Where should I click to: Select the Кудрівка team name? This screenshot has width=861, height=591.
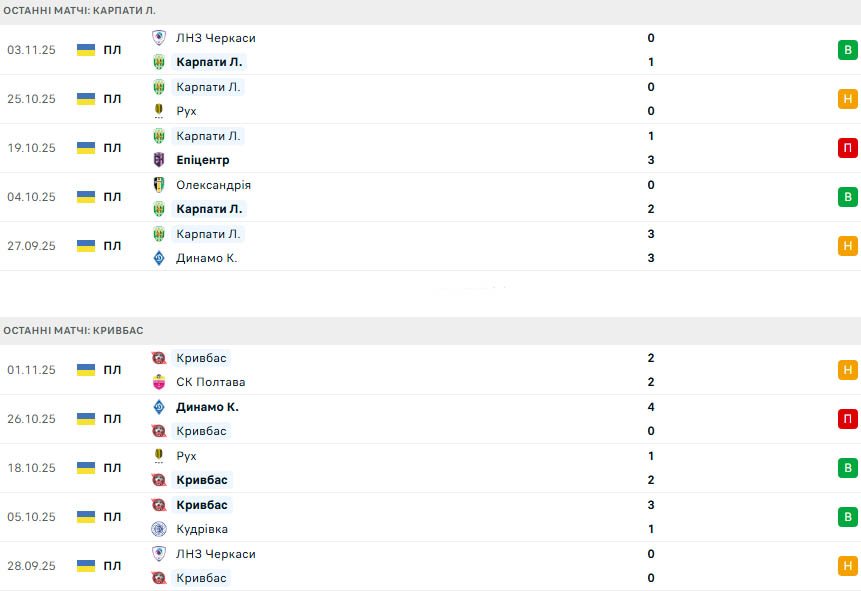pos(202,529)
